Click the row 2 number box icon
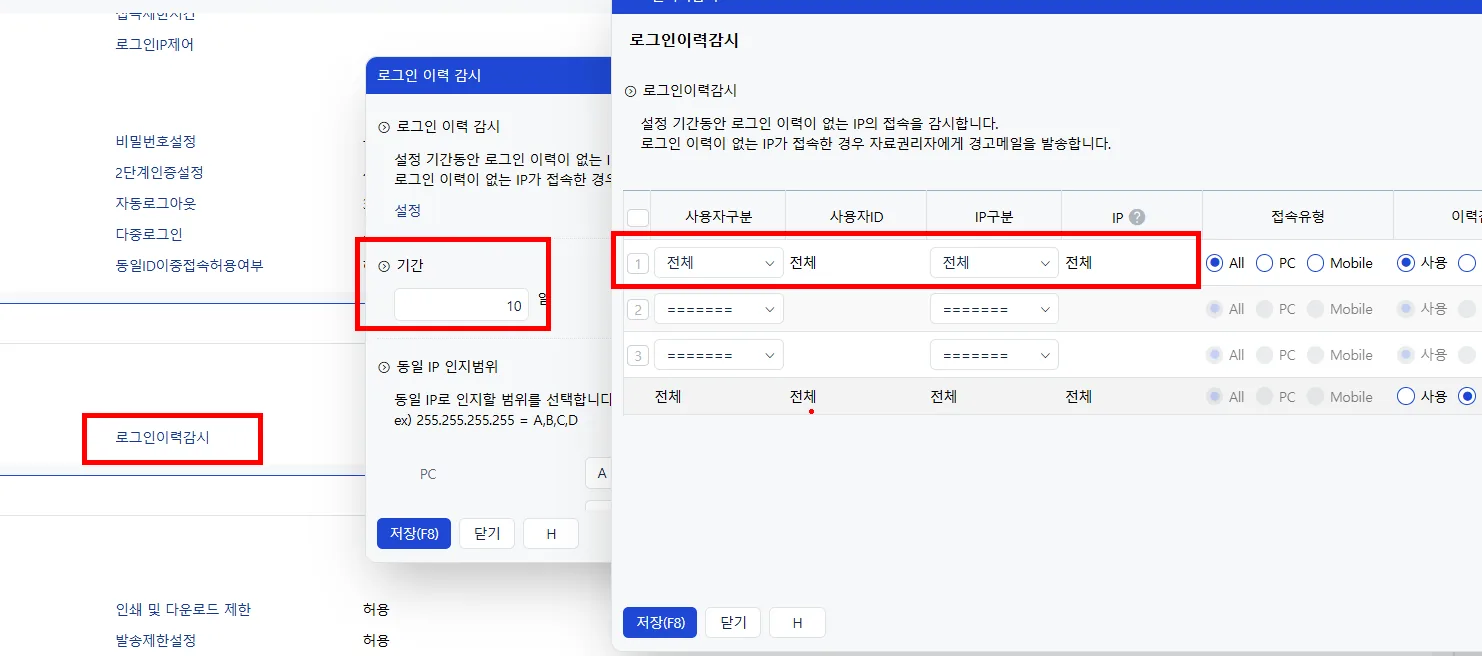This screenshot has height=656, width=1482. tap(638, 310)
